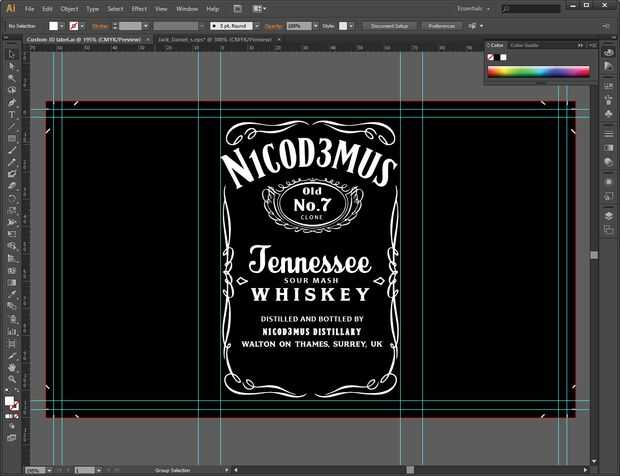Activate the Stroke box in the toolbox

[x=15, y=406]
